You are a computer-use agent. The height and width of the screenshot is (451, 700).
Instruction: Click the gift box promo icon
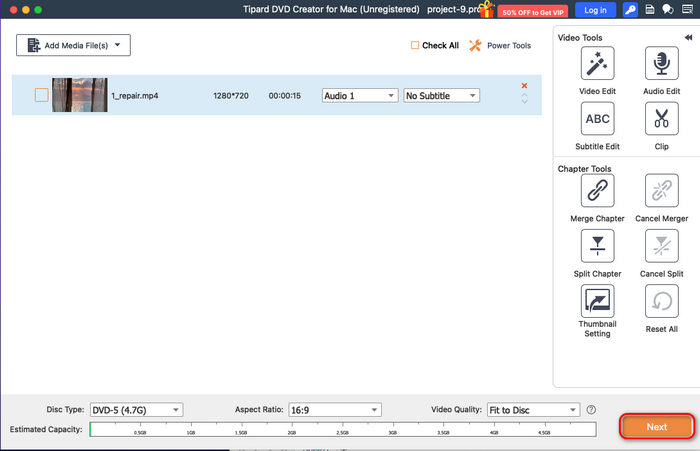(487, 9)
